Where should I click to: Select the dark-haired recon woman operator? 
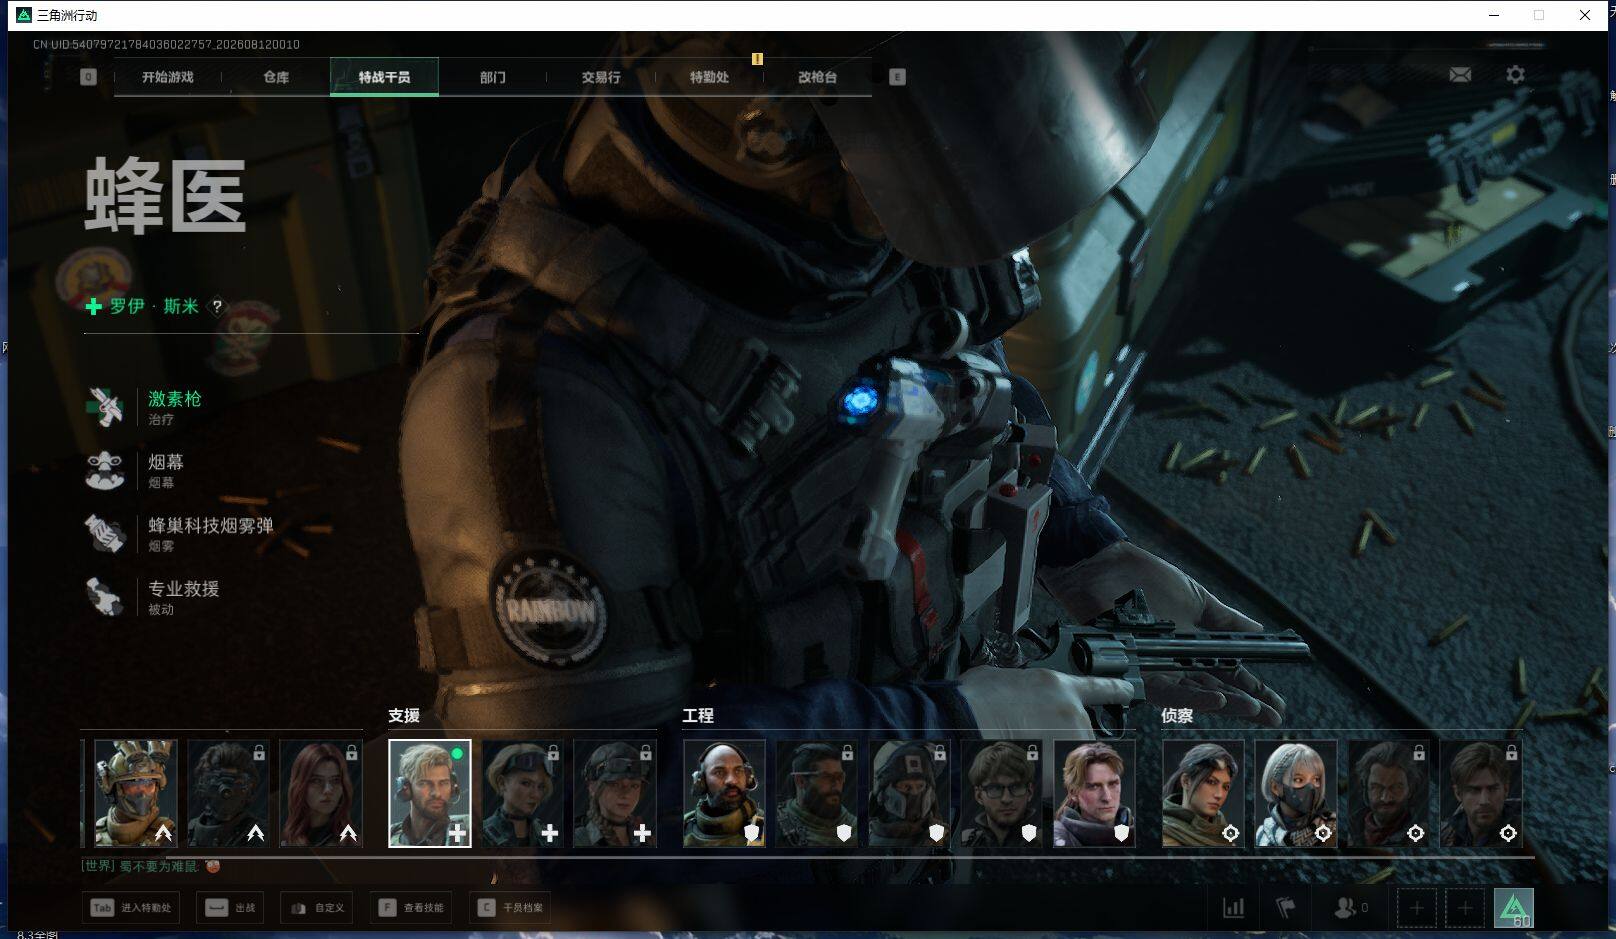pos(1203,793)
